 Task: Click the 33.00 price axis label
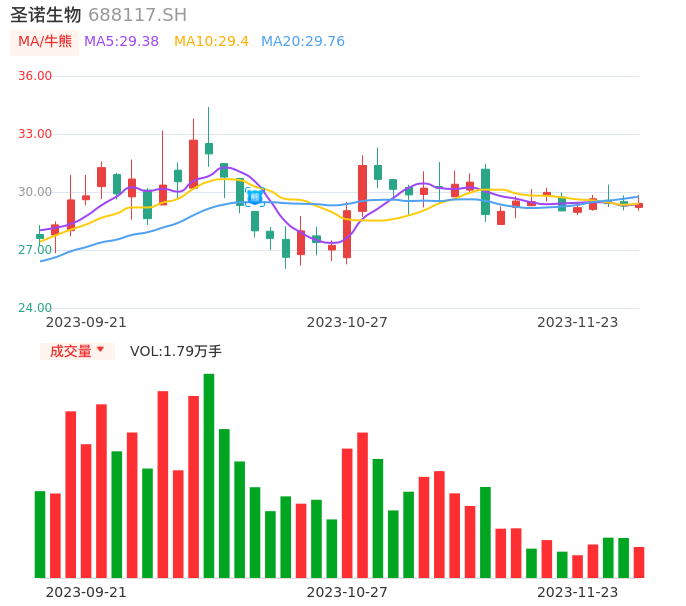(35, 134)
